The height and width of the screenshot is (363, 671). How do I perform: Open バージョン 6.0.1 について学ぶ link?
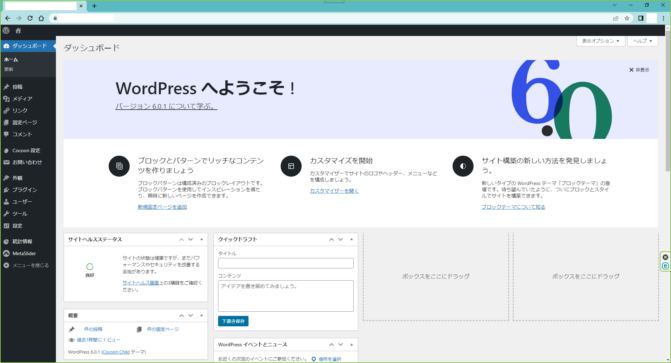pyautogui.click(x=166, y=106)
